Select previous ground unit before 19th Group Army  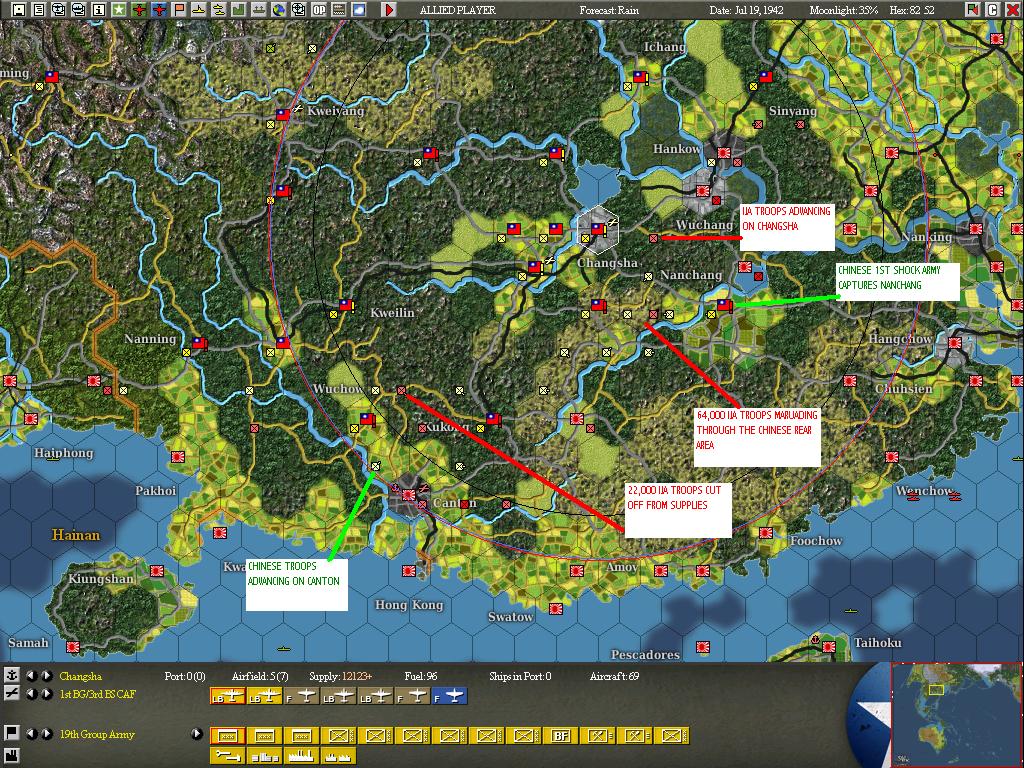31,734
